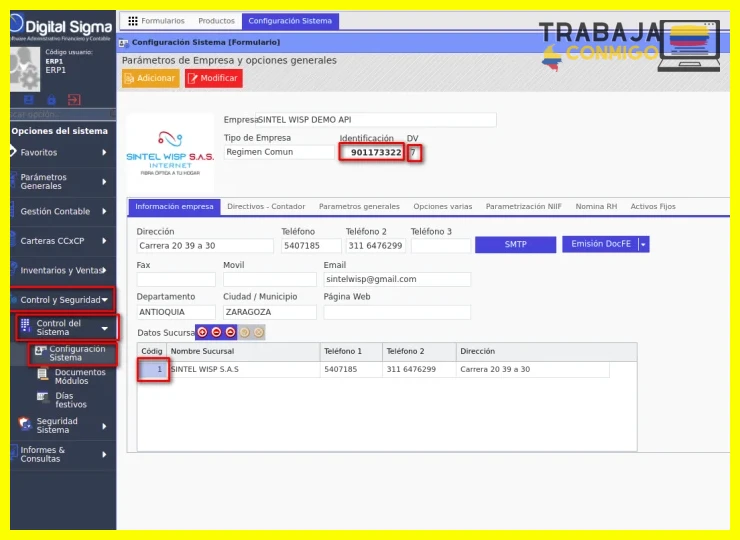This screenshot has height=540, width=740.
Task: Expand Gestión Contable section arrow
Action: (104, 211)
